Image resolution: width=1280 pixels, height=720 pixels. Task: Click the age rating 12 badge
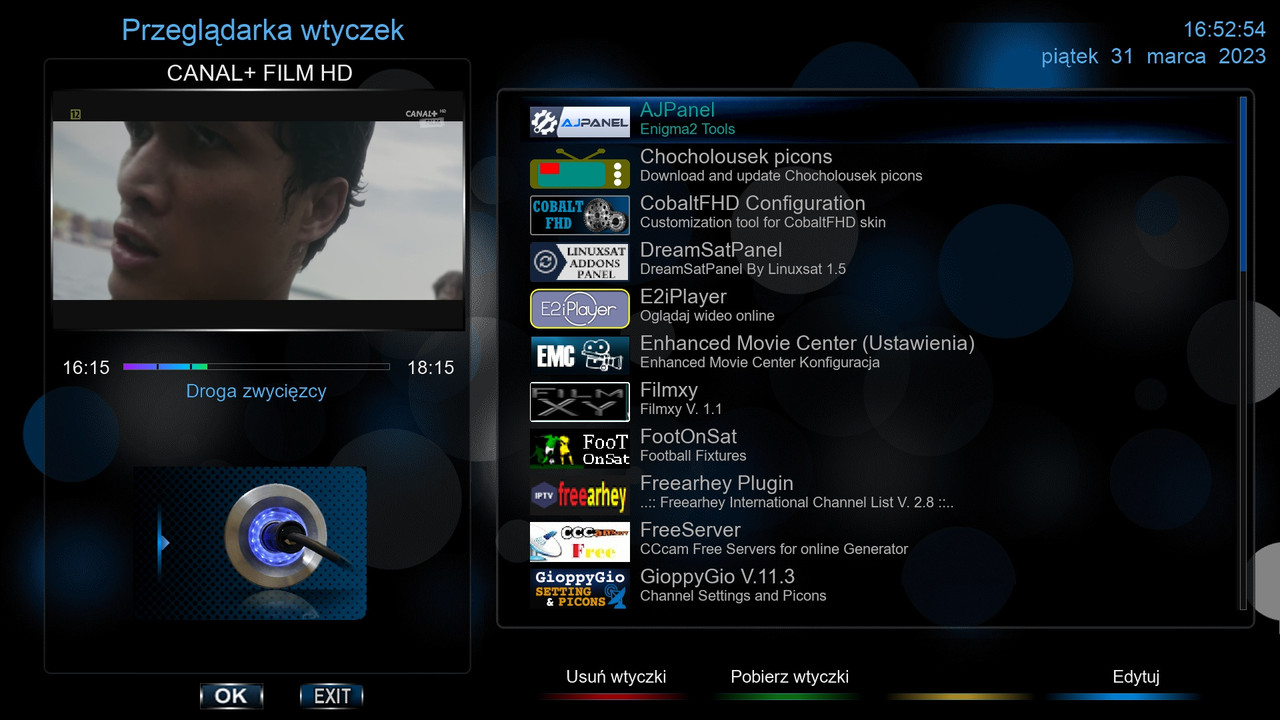[75, 113]
